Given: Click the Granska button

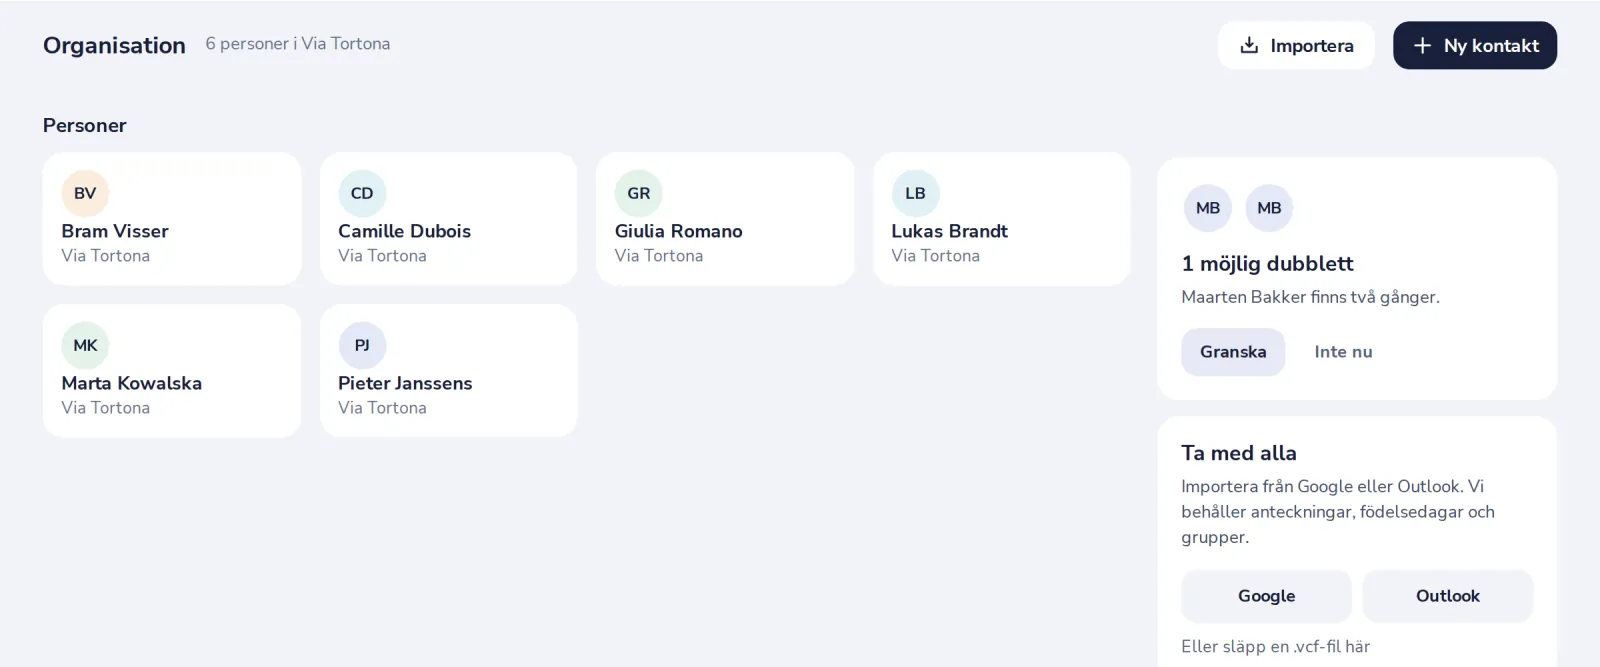Looking at the screenshot, I should pos(1233,352).
